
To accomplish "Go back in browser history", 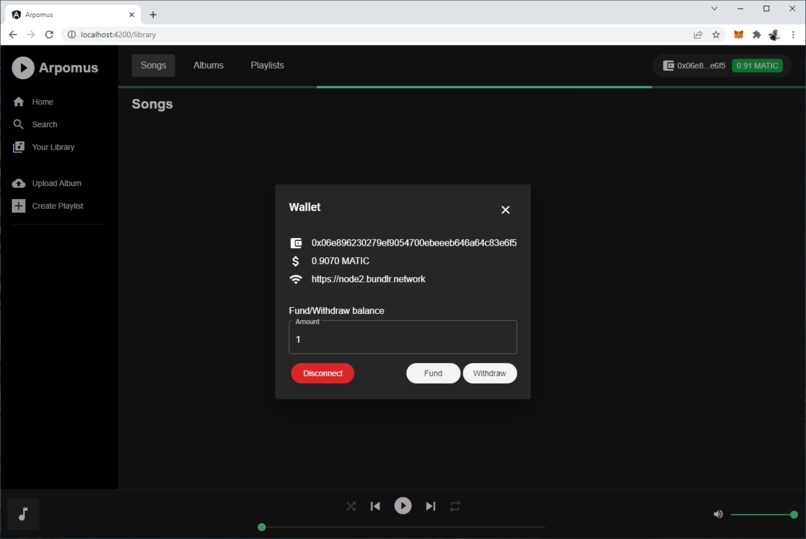I will pos(13,34).
